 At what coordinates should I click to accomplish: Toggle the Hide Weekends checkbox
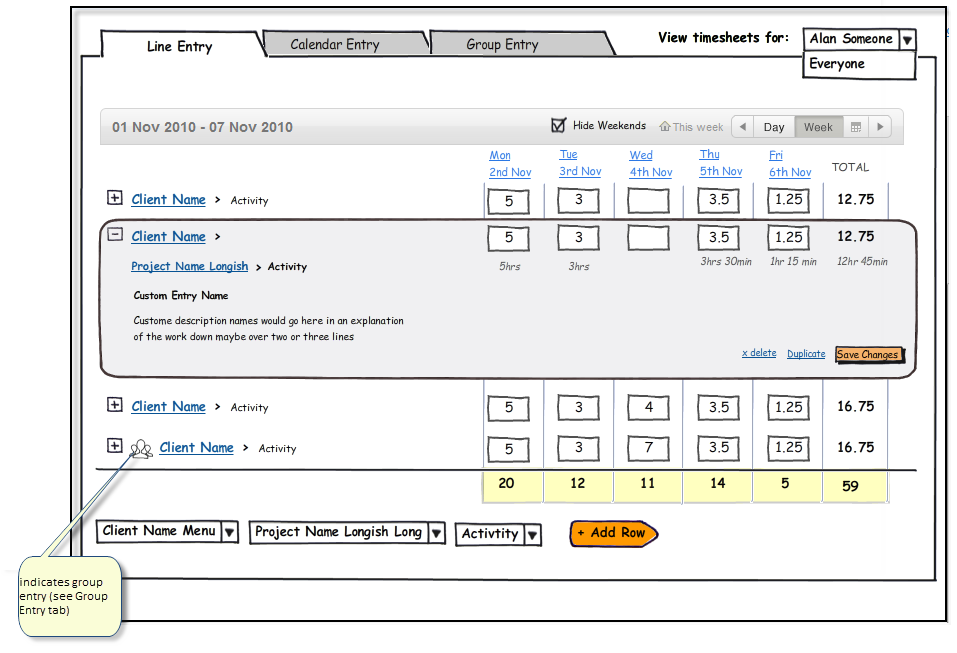coord(559,126)
